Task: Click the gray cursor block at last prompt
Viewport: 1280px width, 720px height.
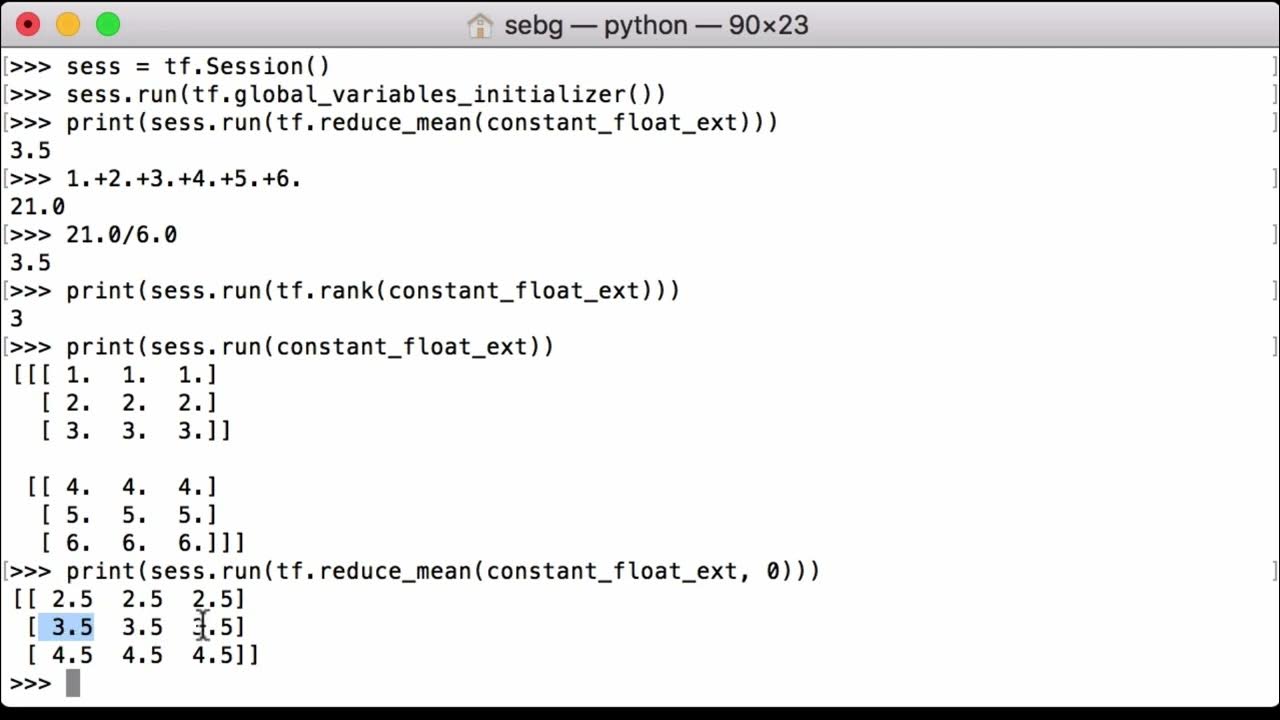Action: click(72, 683)
